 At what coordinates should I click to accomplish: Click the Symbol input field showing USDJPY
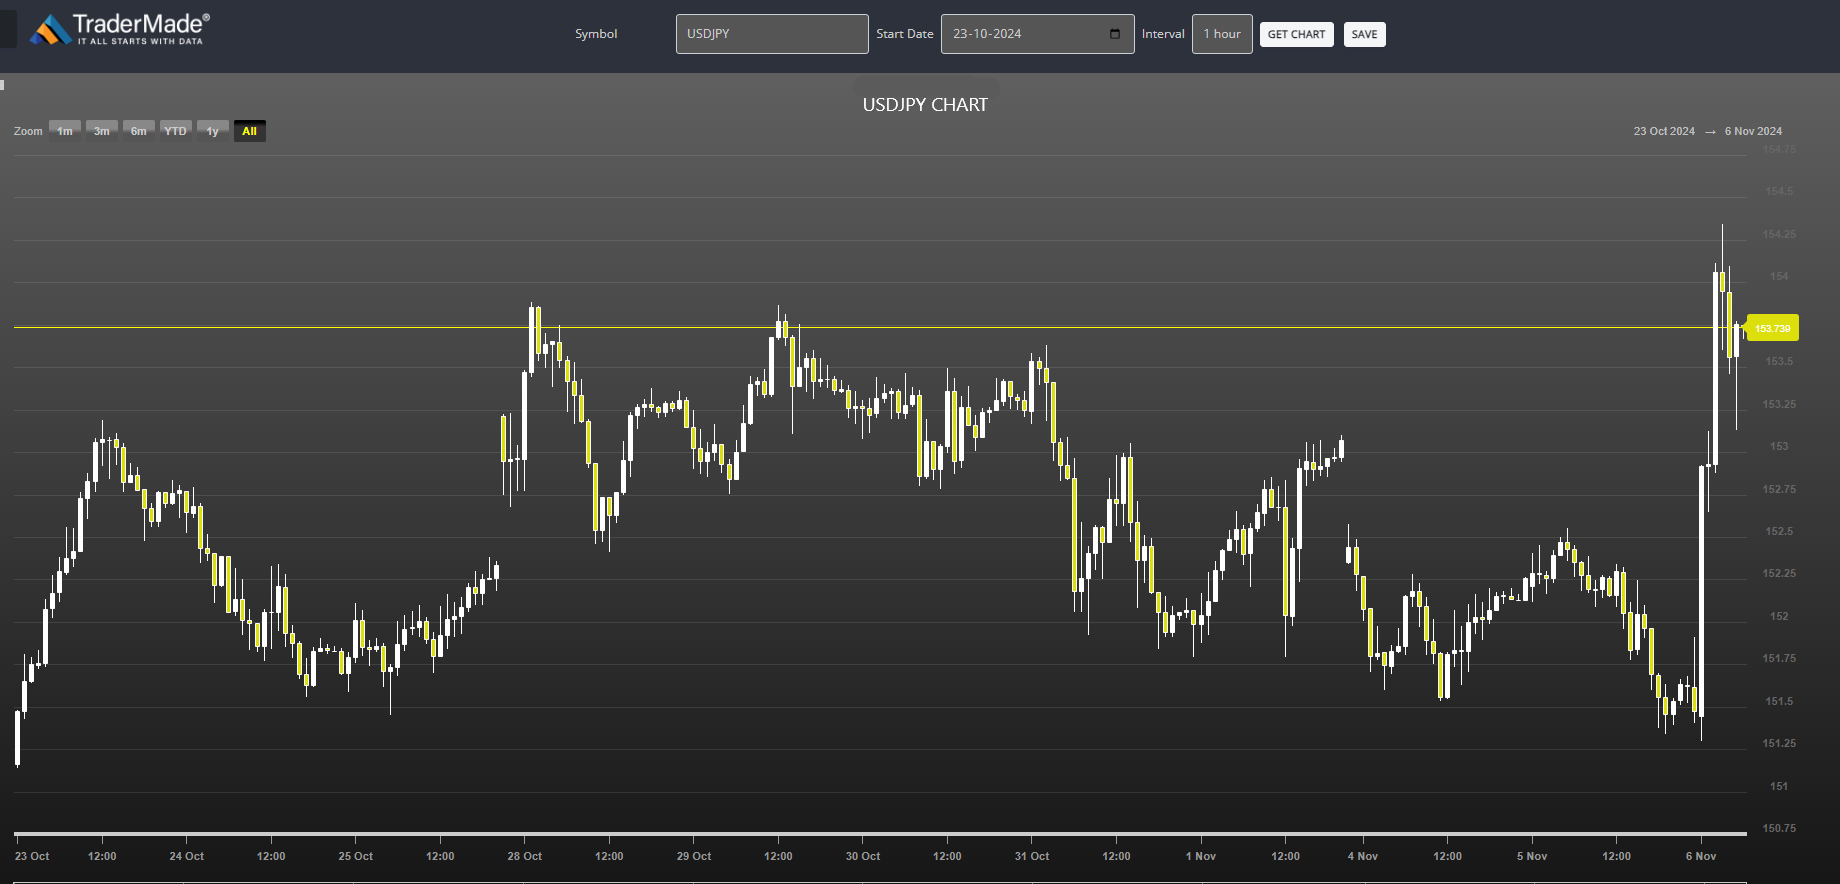(x=772, y=34)
